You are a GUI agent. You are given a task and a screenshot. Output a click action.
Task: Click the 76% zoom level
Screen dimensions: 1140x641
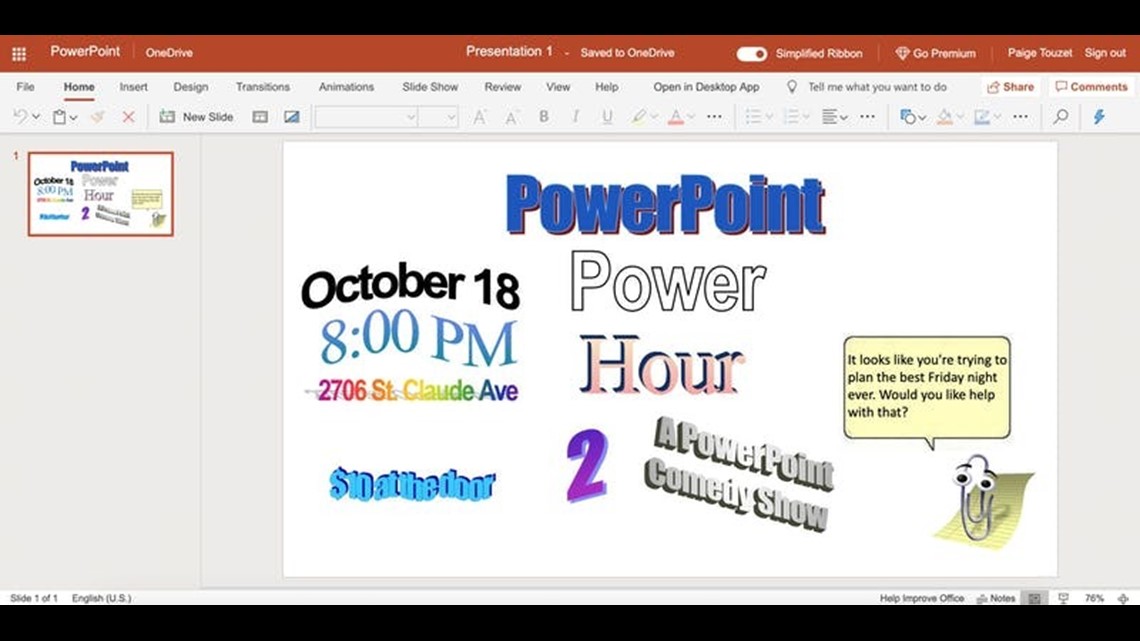1094,598
